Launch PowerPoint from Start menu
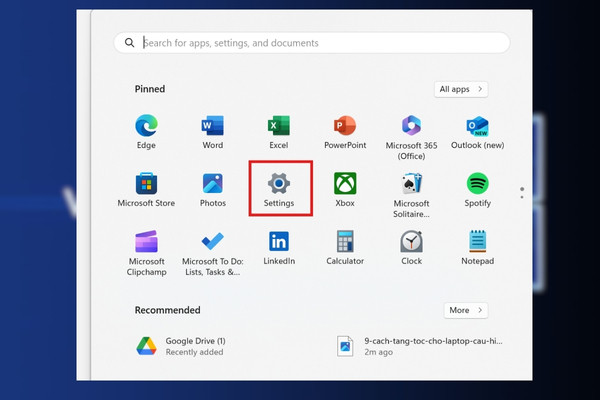The height and width of the screenshot is (400, 600). pos(345,125)
